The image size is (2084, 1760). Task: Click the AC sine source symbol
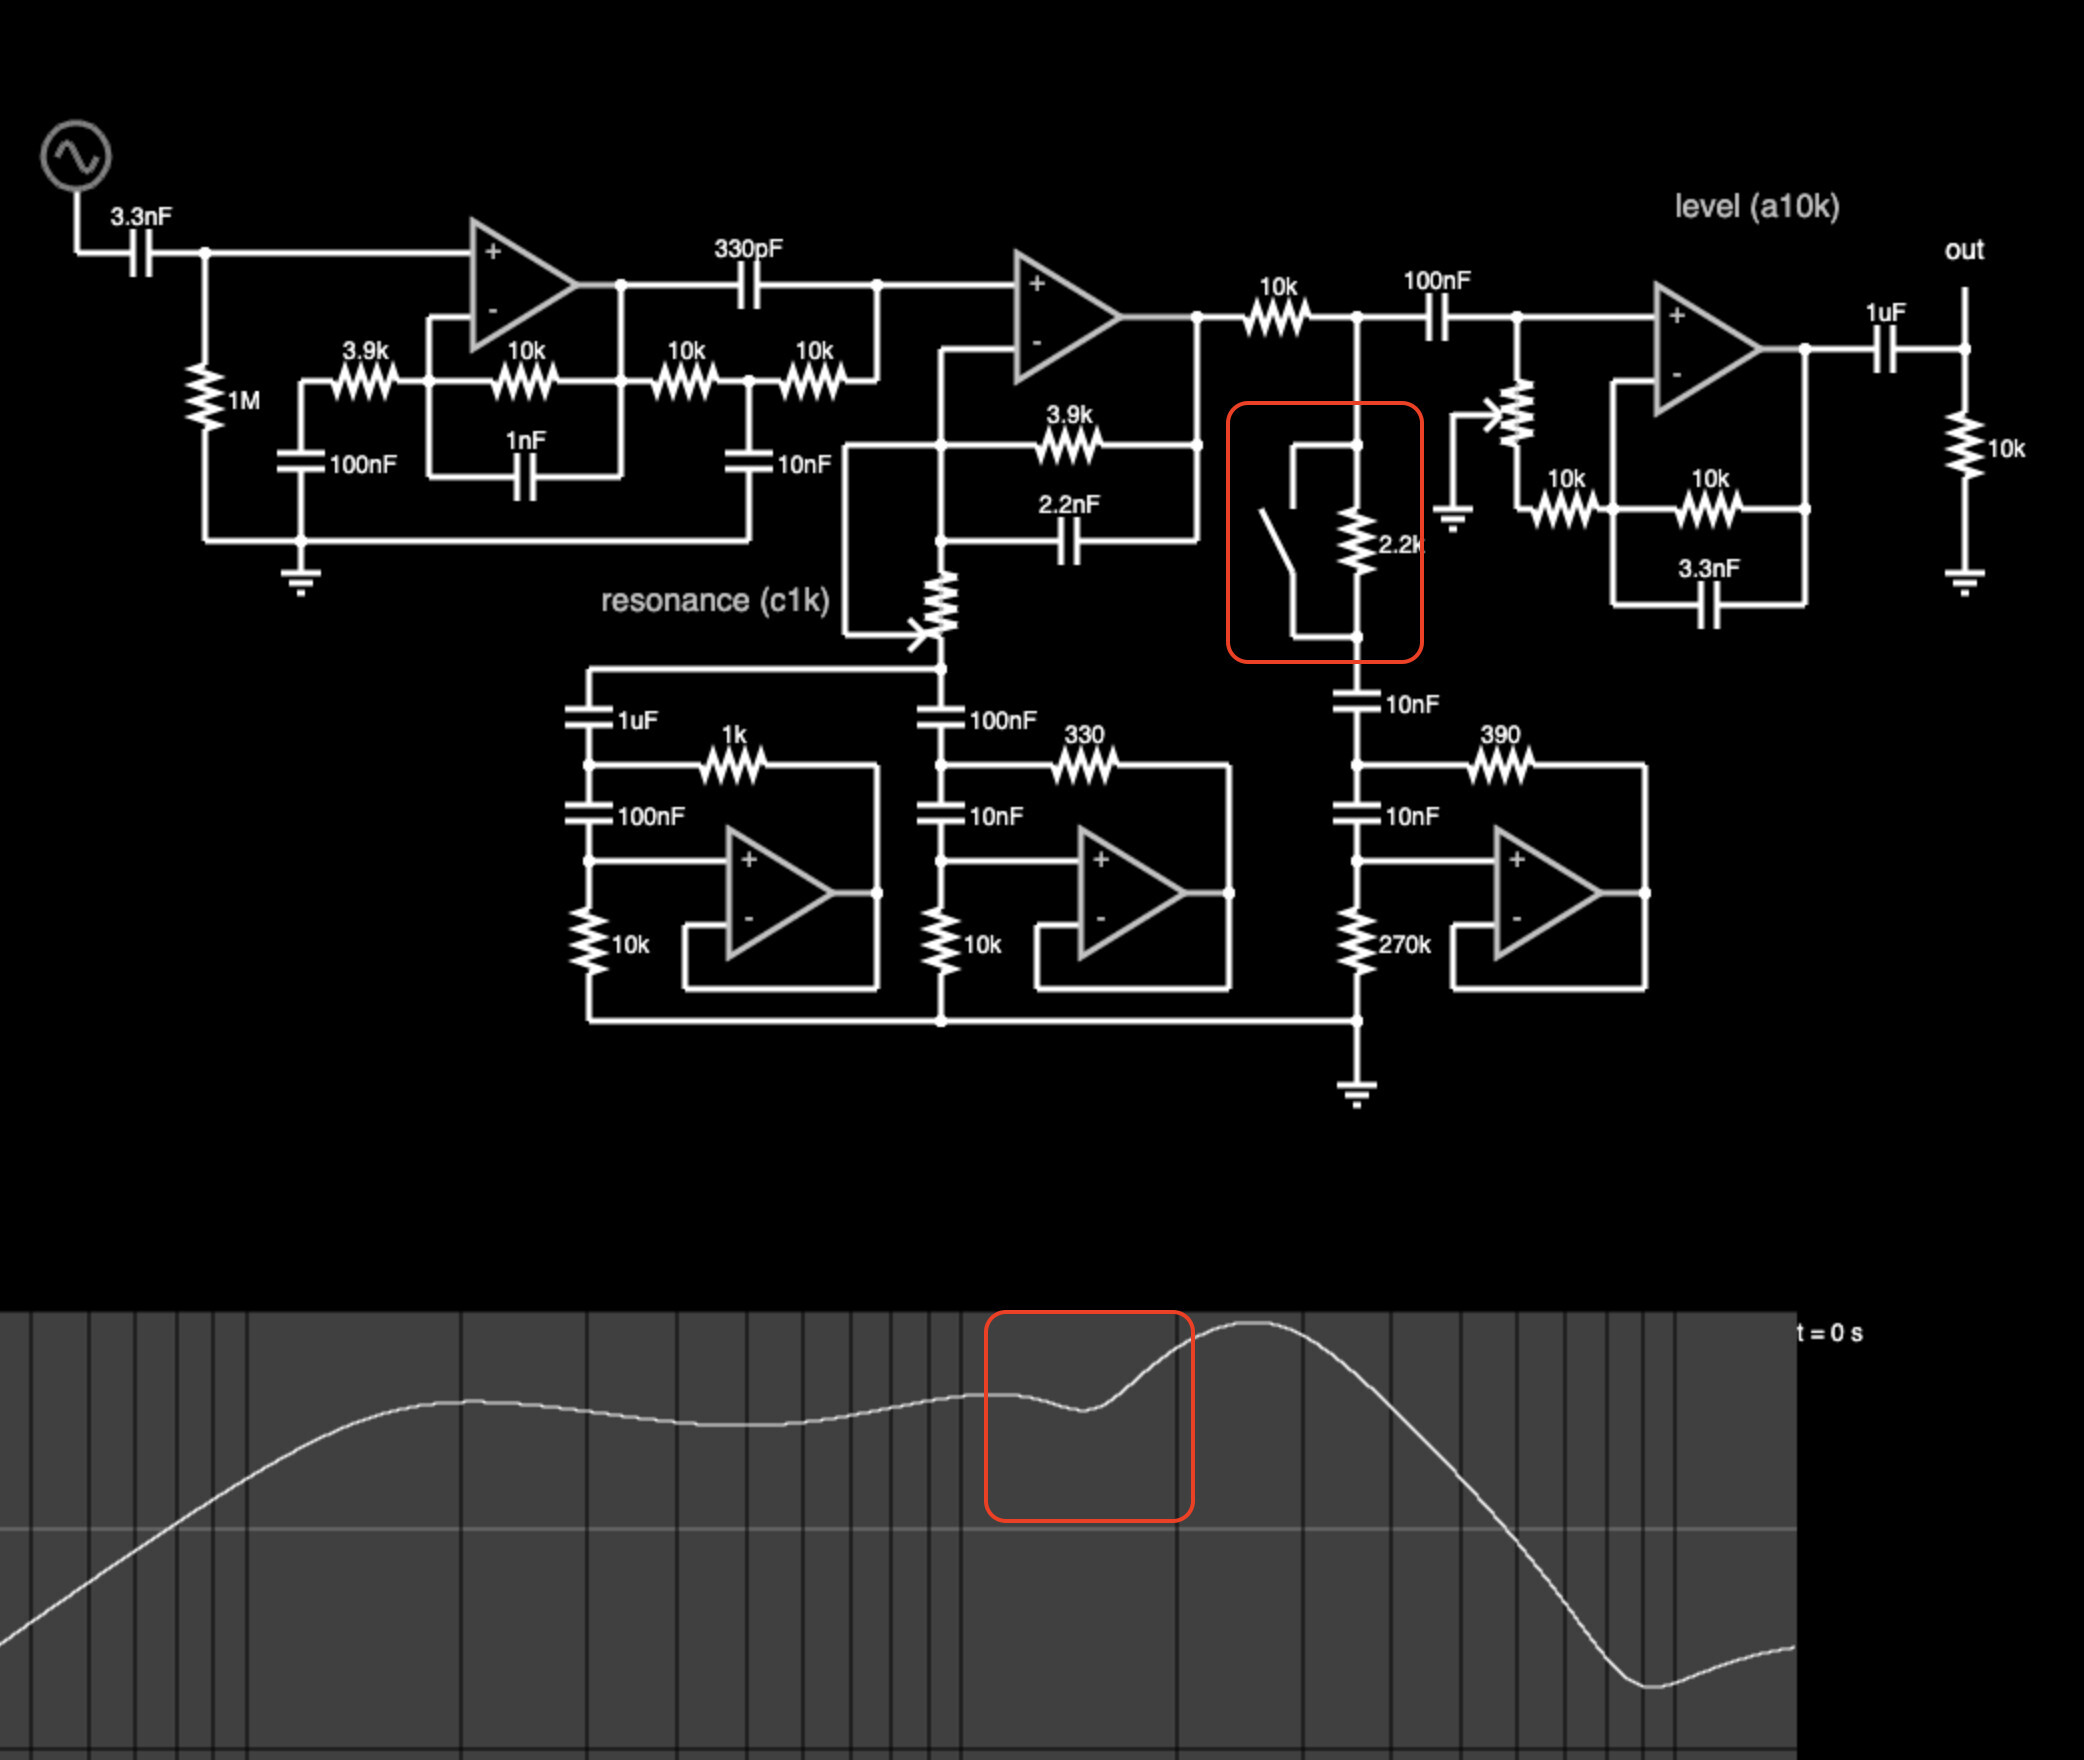tap(75, 156)
